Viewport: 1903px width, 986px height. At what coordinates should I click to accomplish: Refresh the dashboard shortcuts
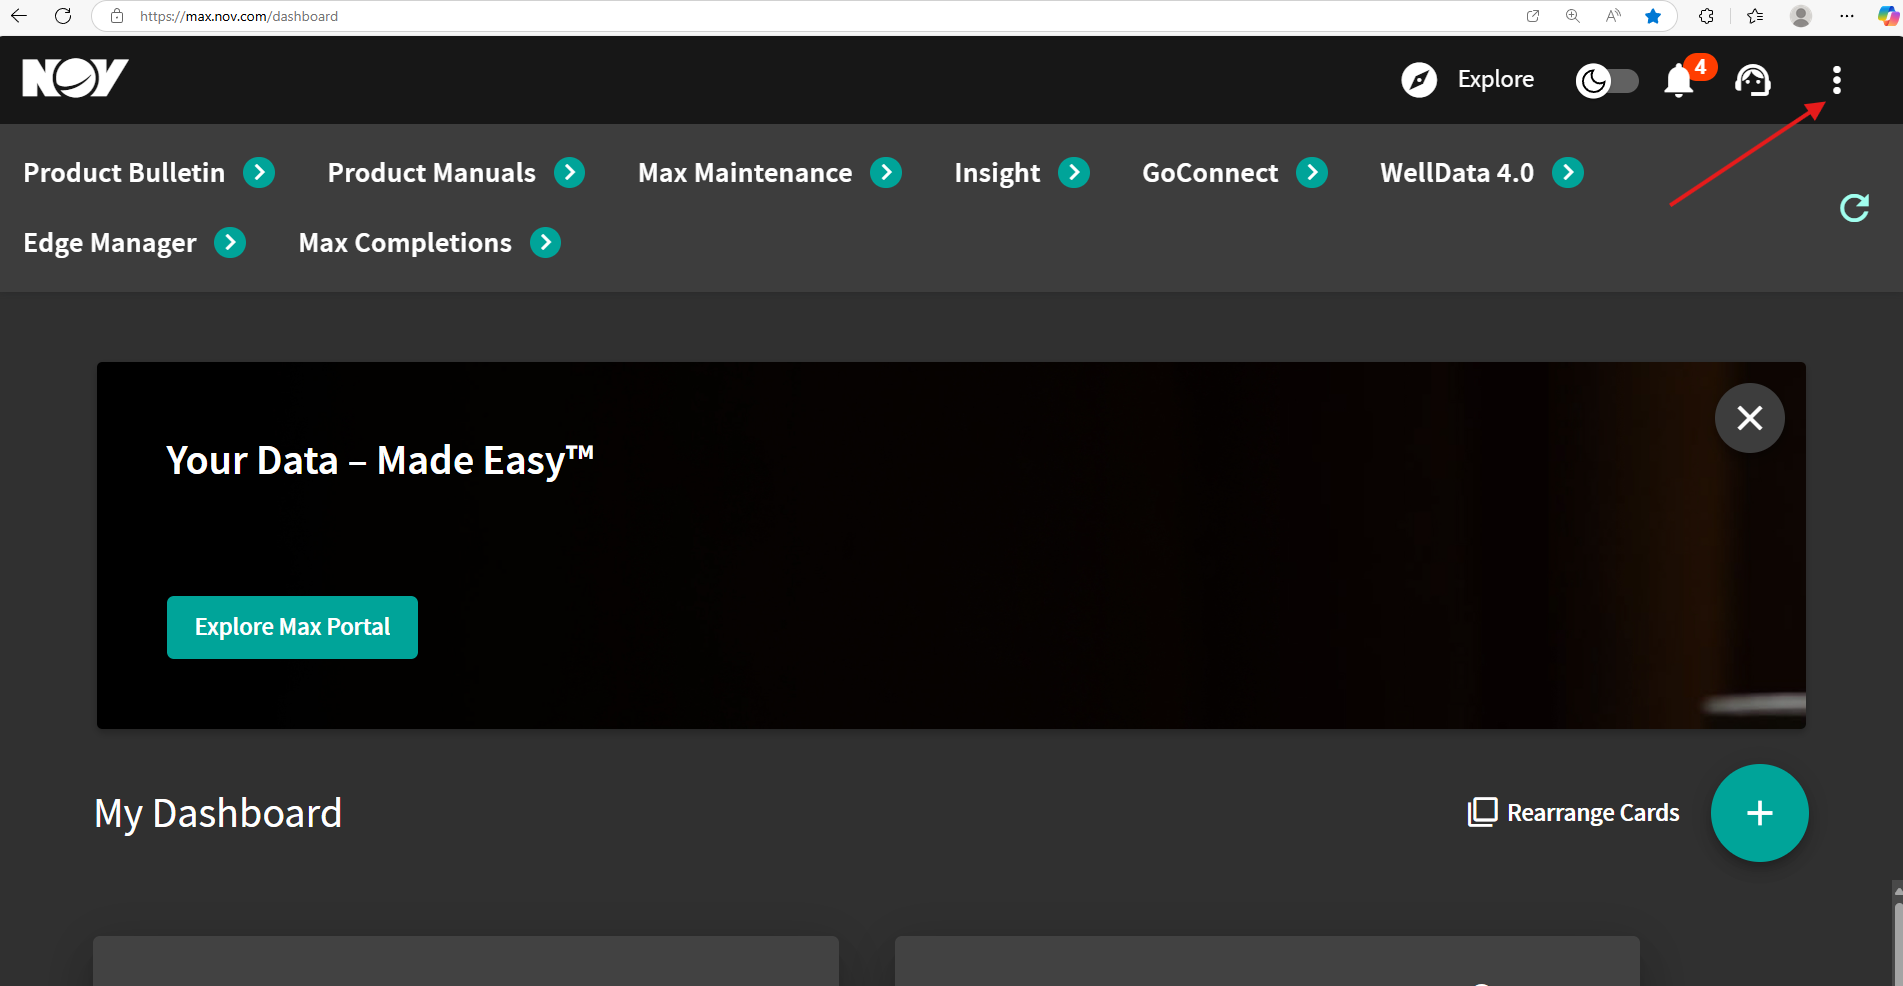[x=1855, y=208]
